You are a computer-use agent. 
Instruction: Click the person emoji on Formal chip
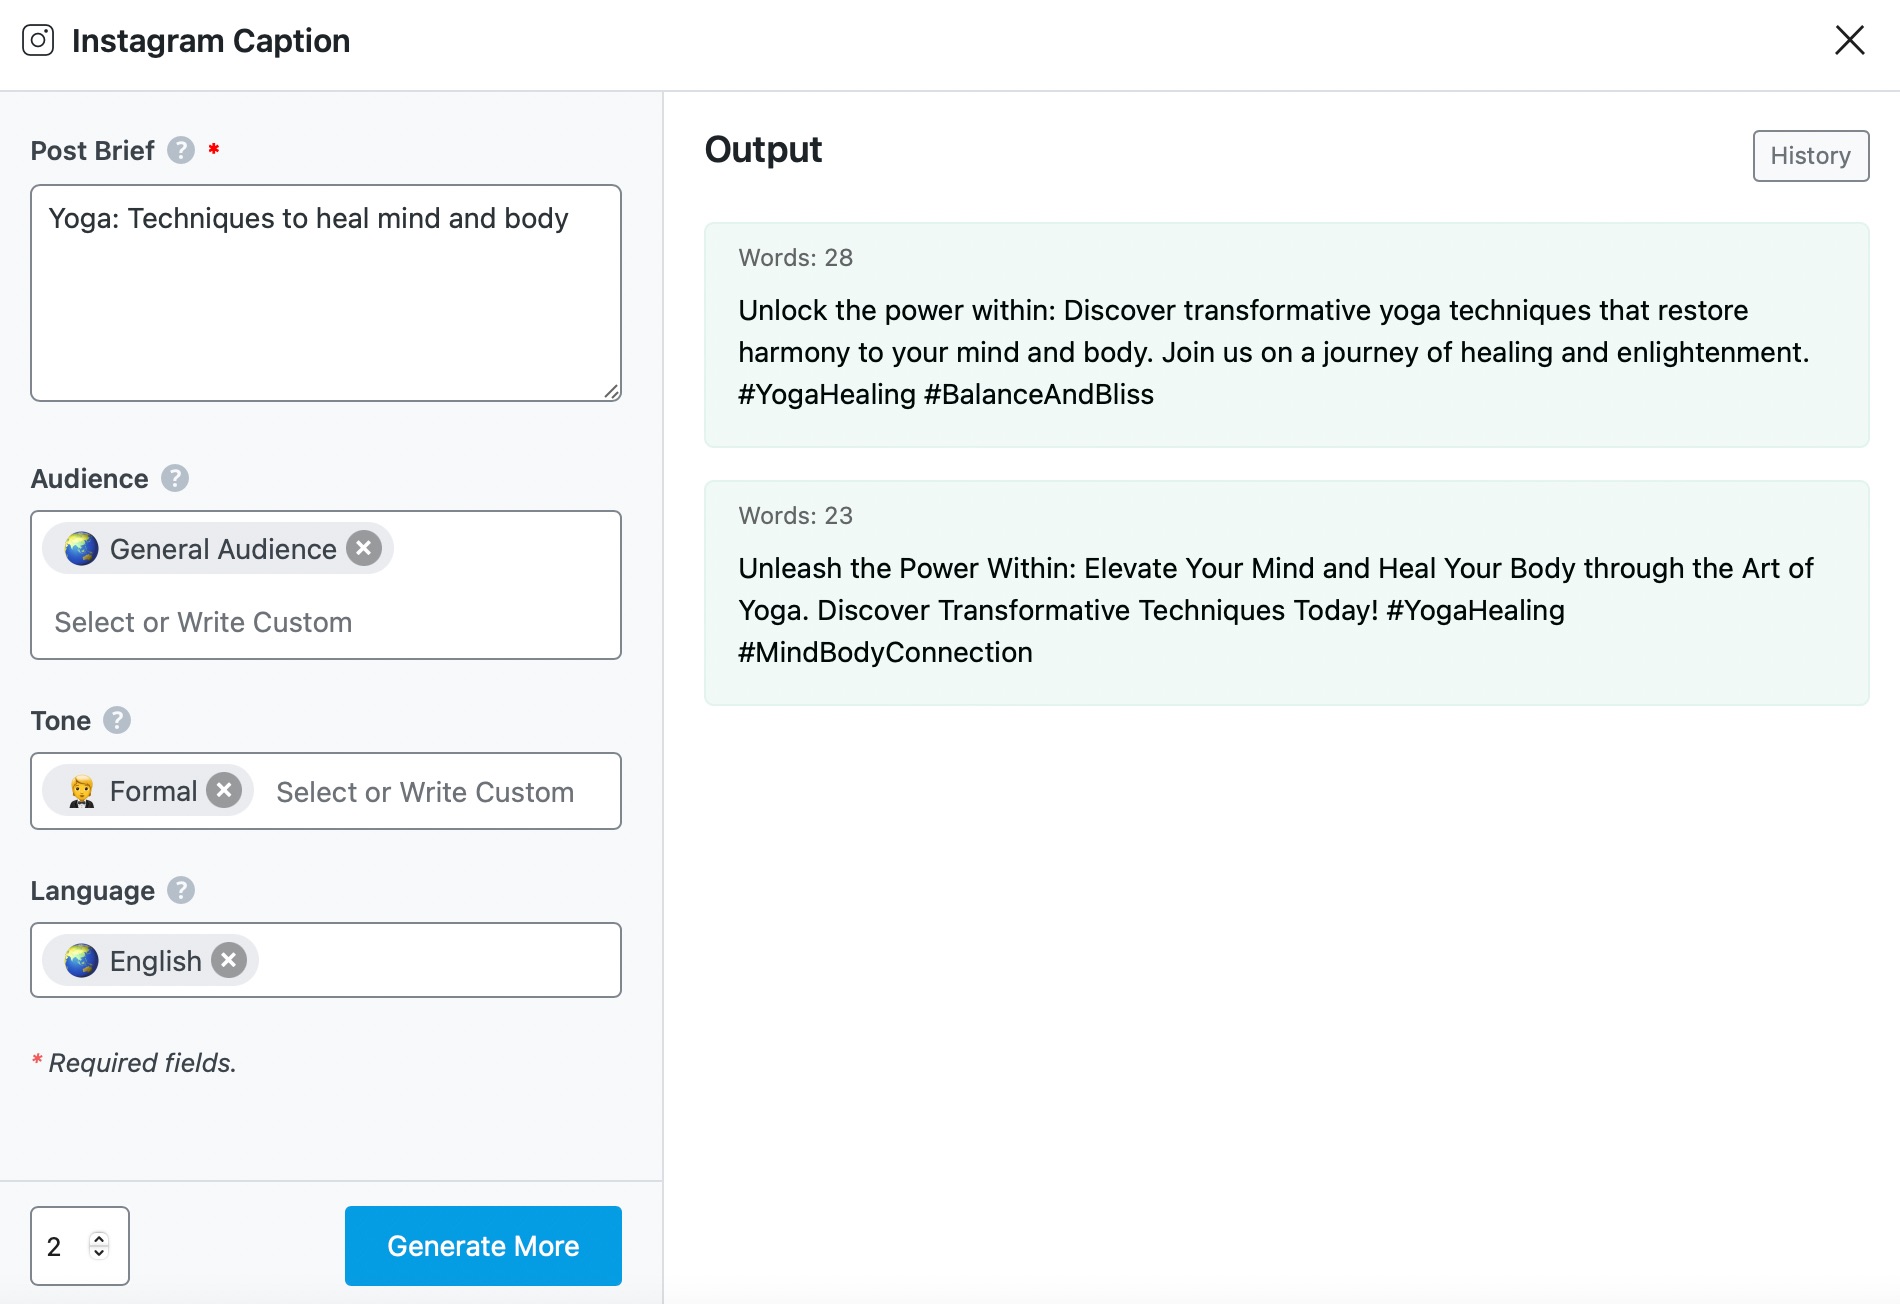click(x=81, y=791)
